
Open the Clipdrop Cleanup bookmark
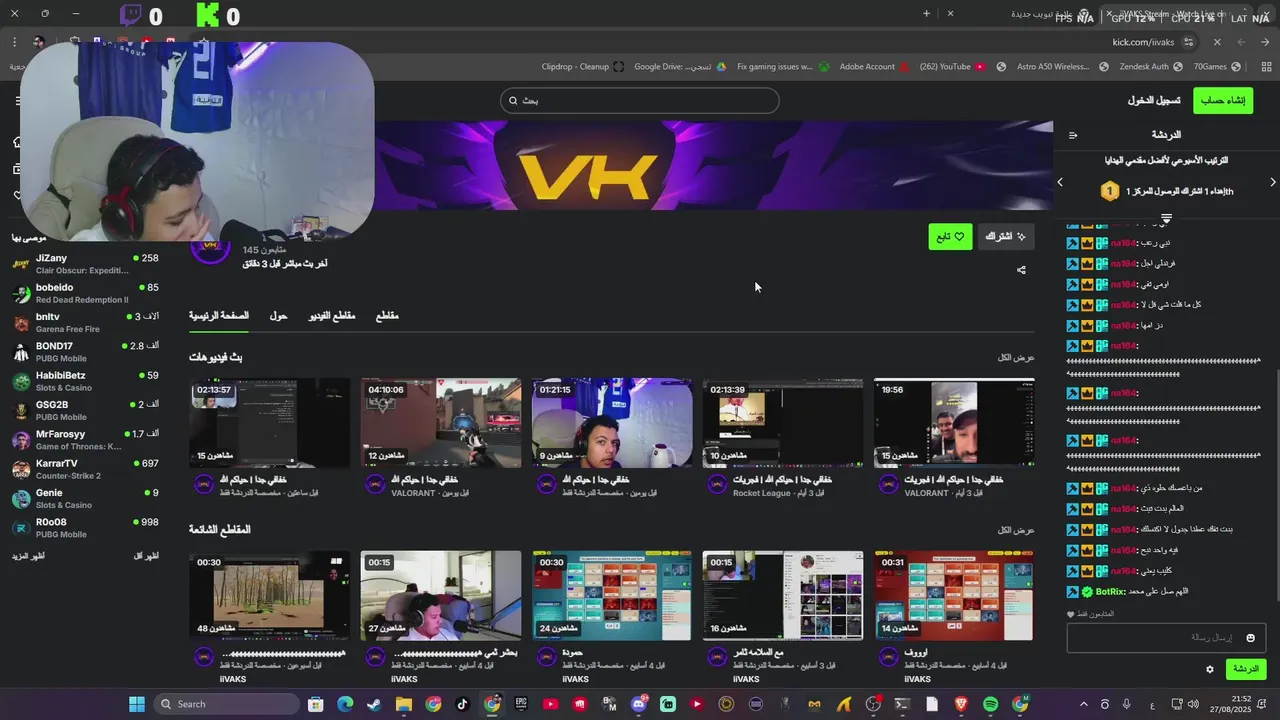click(583, 67)
